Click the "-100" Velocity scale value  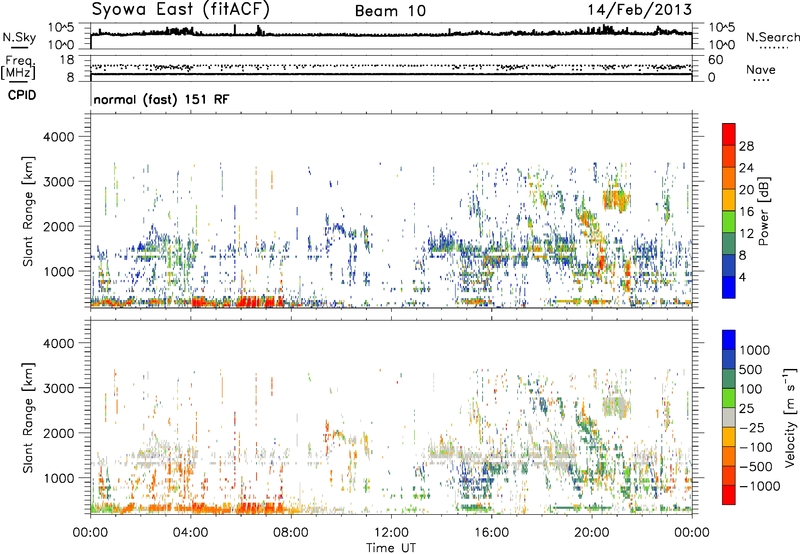coord(756,447)
